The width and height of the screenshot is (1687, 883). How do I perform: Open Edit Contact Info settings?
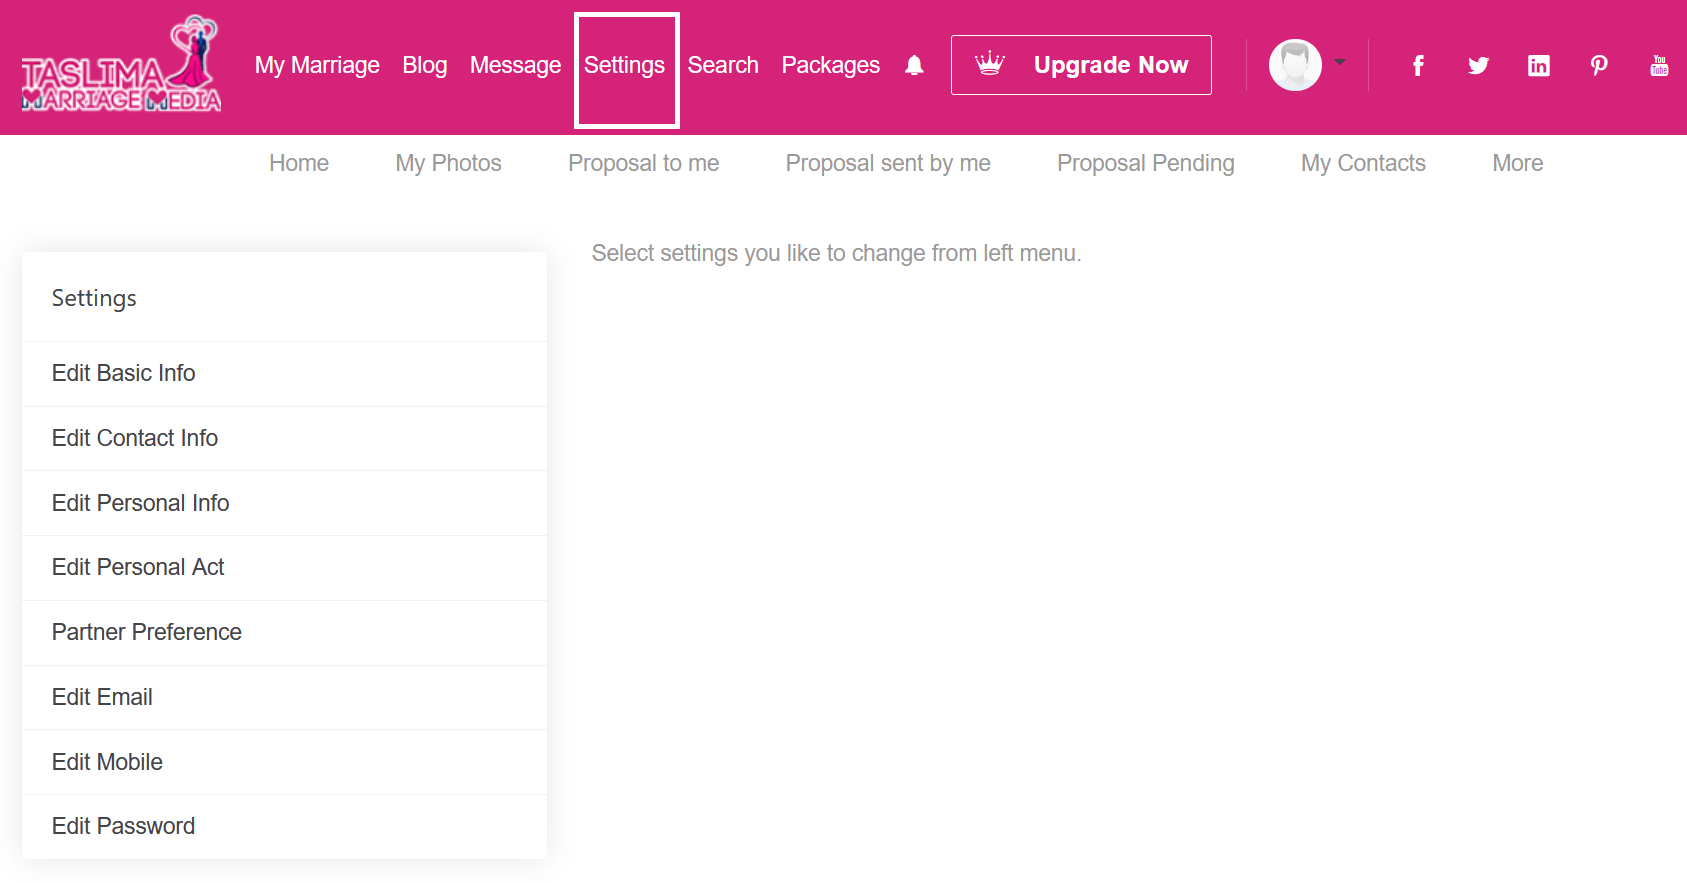[135, 438]
